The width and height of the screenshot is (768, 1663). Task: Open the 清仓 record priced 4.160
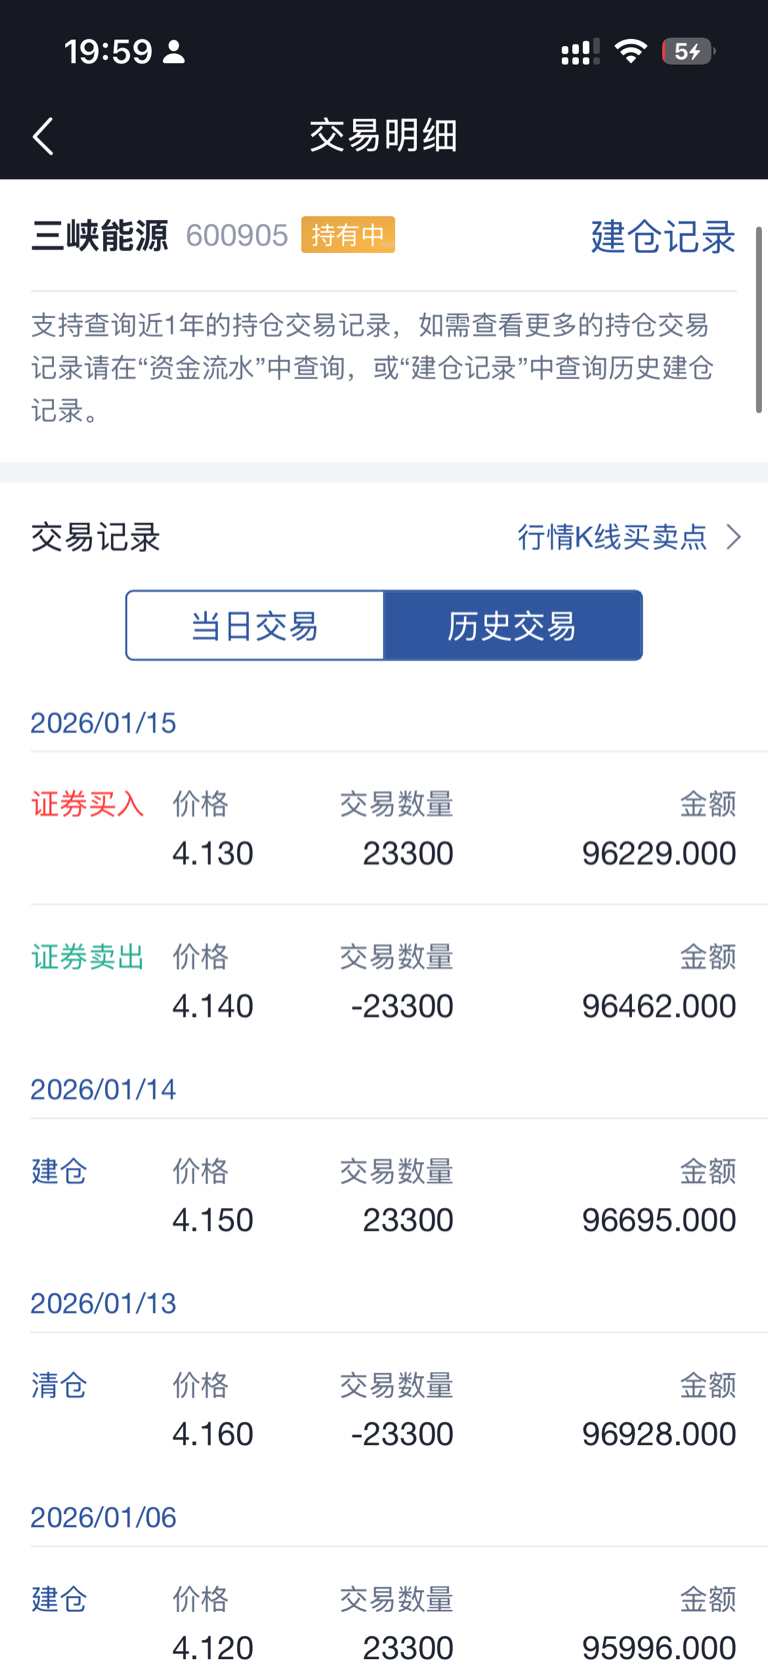pos(384,1410)
